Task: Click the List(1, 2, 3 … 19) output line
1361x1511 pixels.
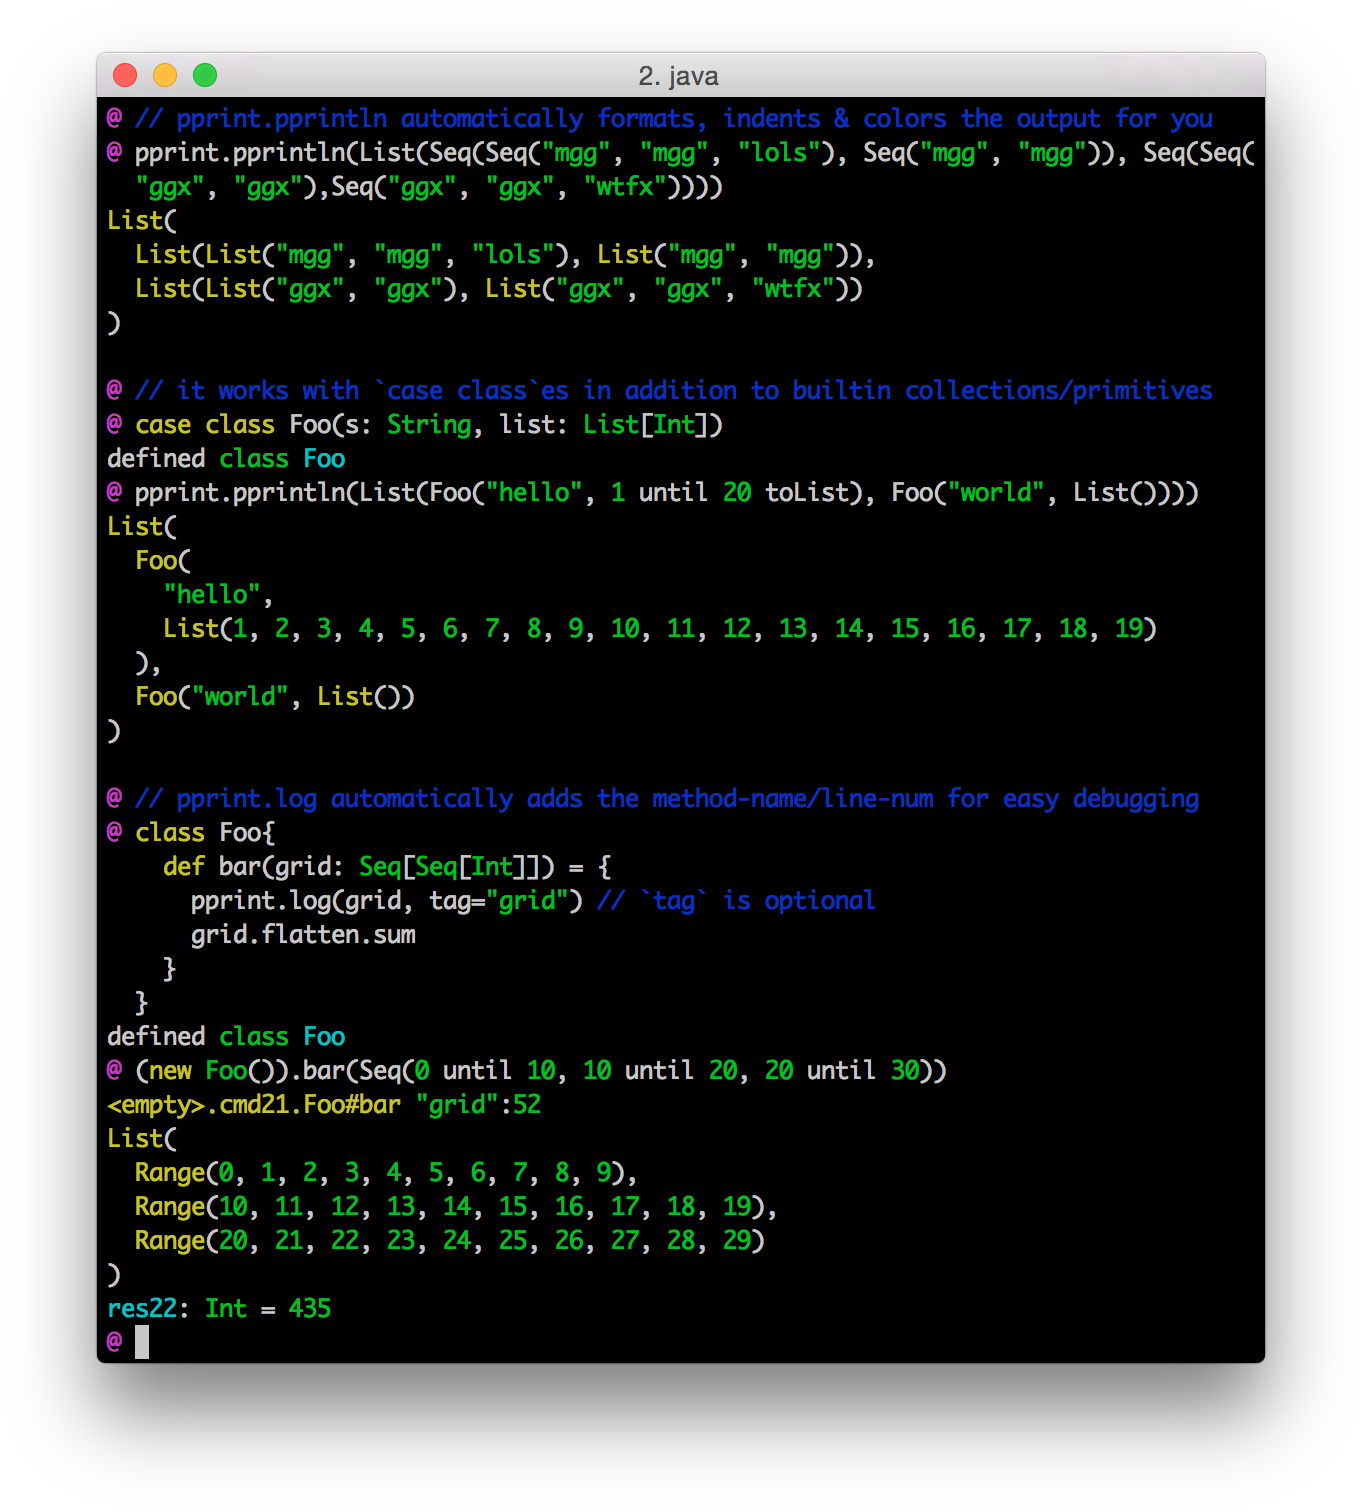Action: pyautogui.click(x=659, y=628)
